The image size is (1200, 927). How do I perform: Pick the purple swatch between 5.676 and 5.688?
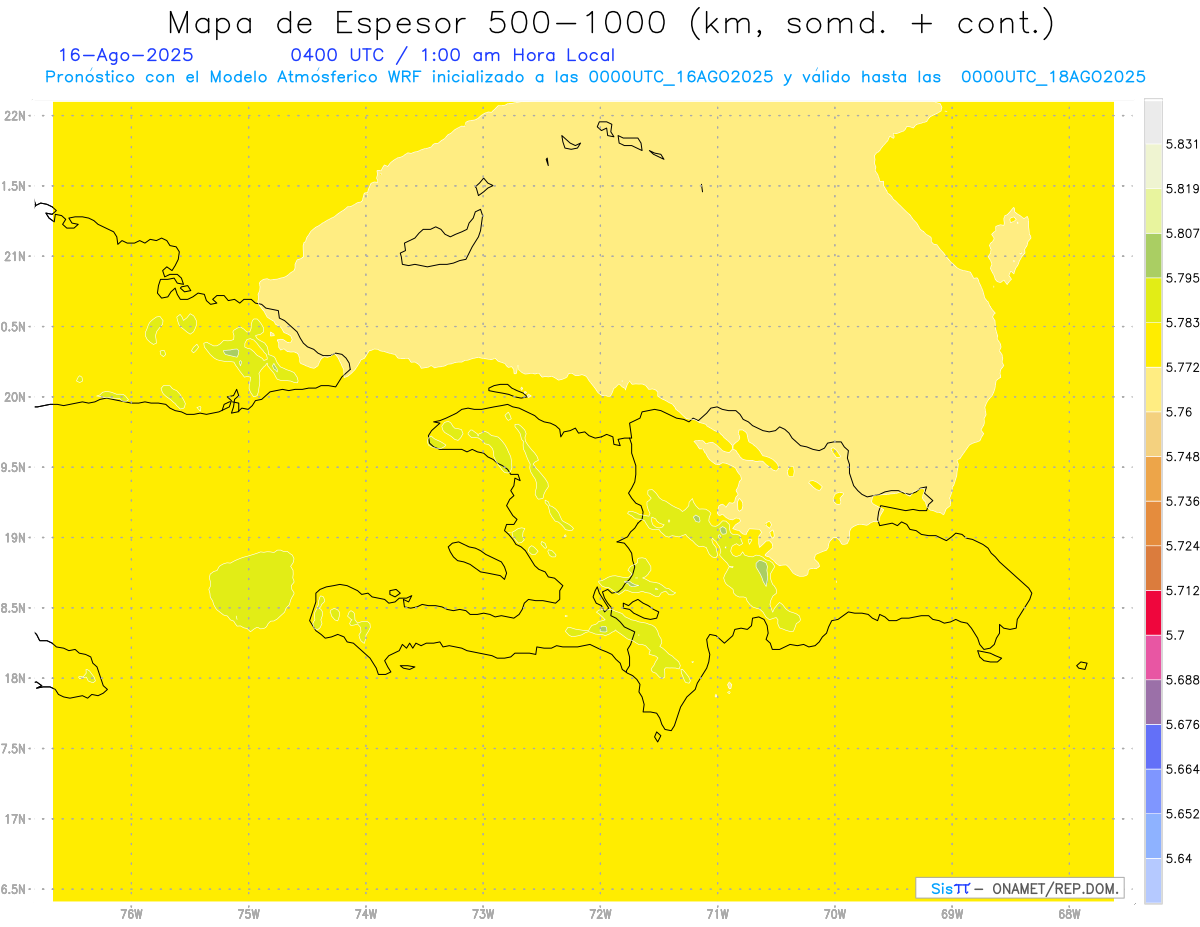[x=1153, y=702]
